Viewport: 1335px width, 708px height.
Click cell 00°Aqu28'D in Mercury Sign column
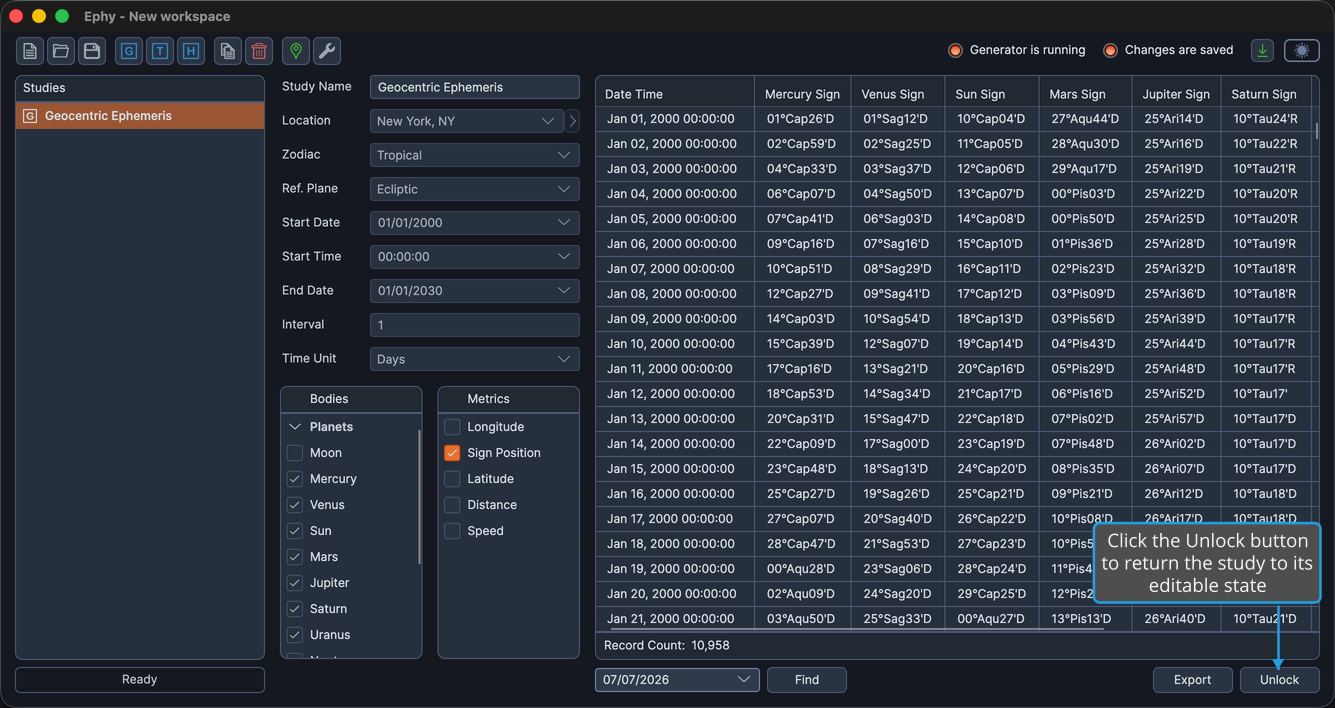click(801, 569)
